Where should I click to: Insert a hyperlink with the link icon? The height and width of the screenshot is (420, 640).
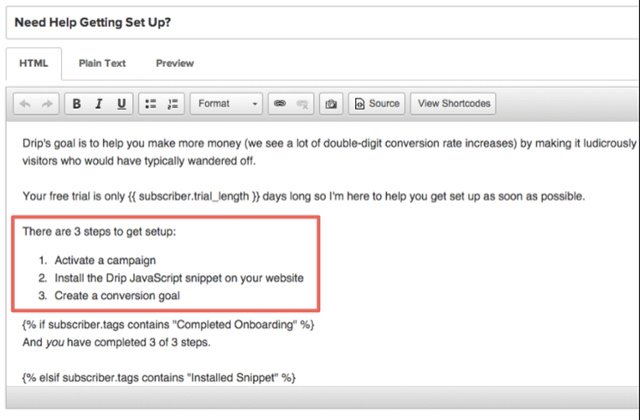(x=280, y=104)
